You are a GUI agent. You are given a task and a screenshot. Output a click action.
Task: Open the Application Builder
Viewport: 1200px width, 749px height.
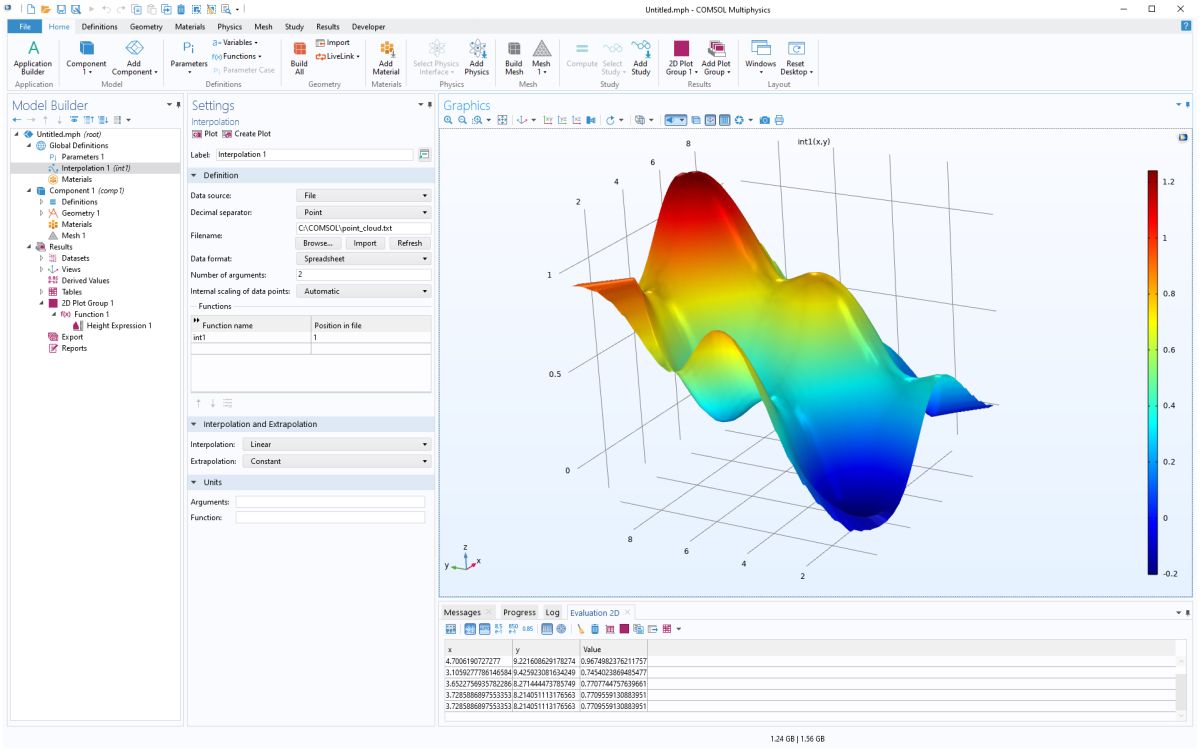click(x=33, y=57)
